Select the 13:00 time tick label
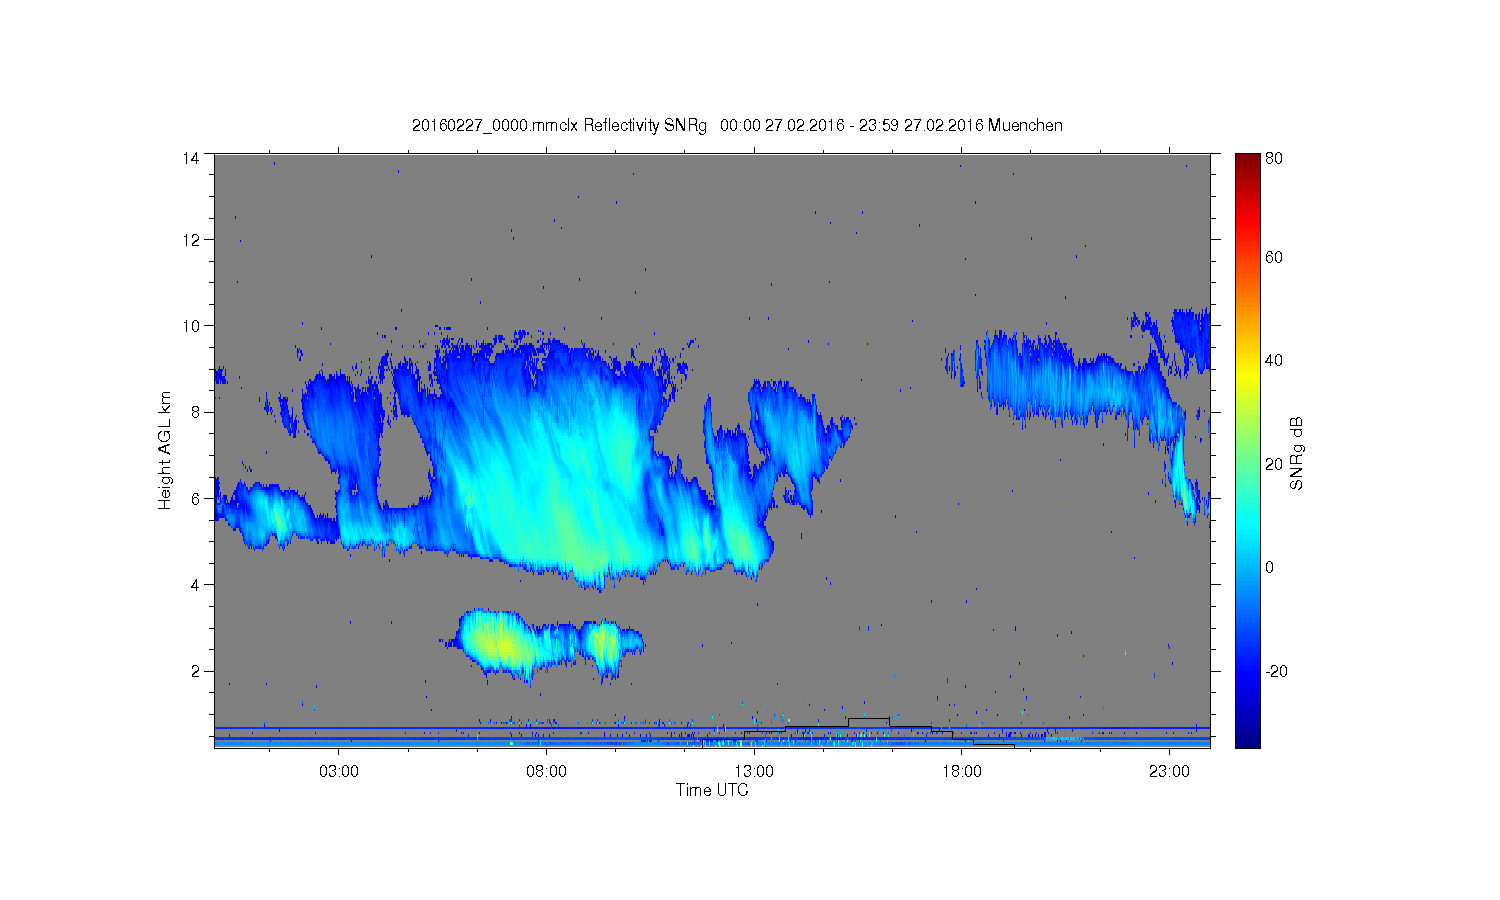 [754, 772]
